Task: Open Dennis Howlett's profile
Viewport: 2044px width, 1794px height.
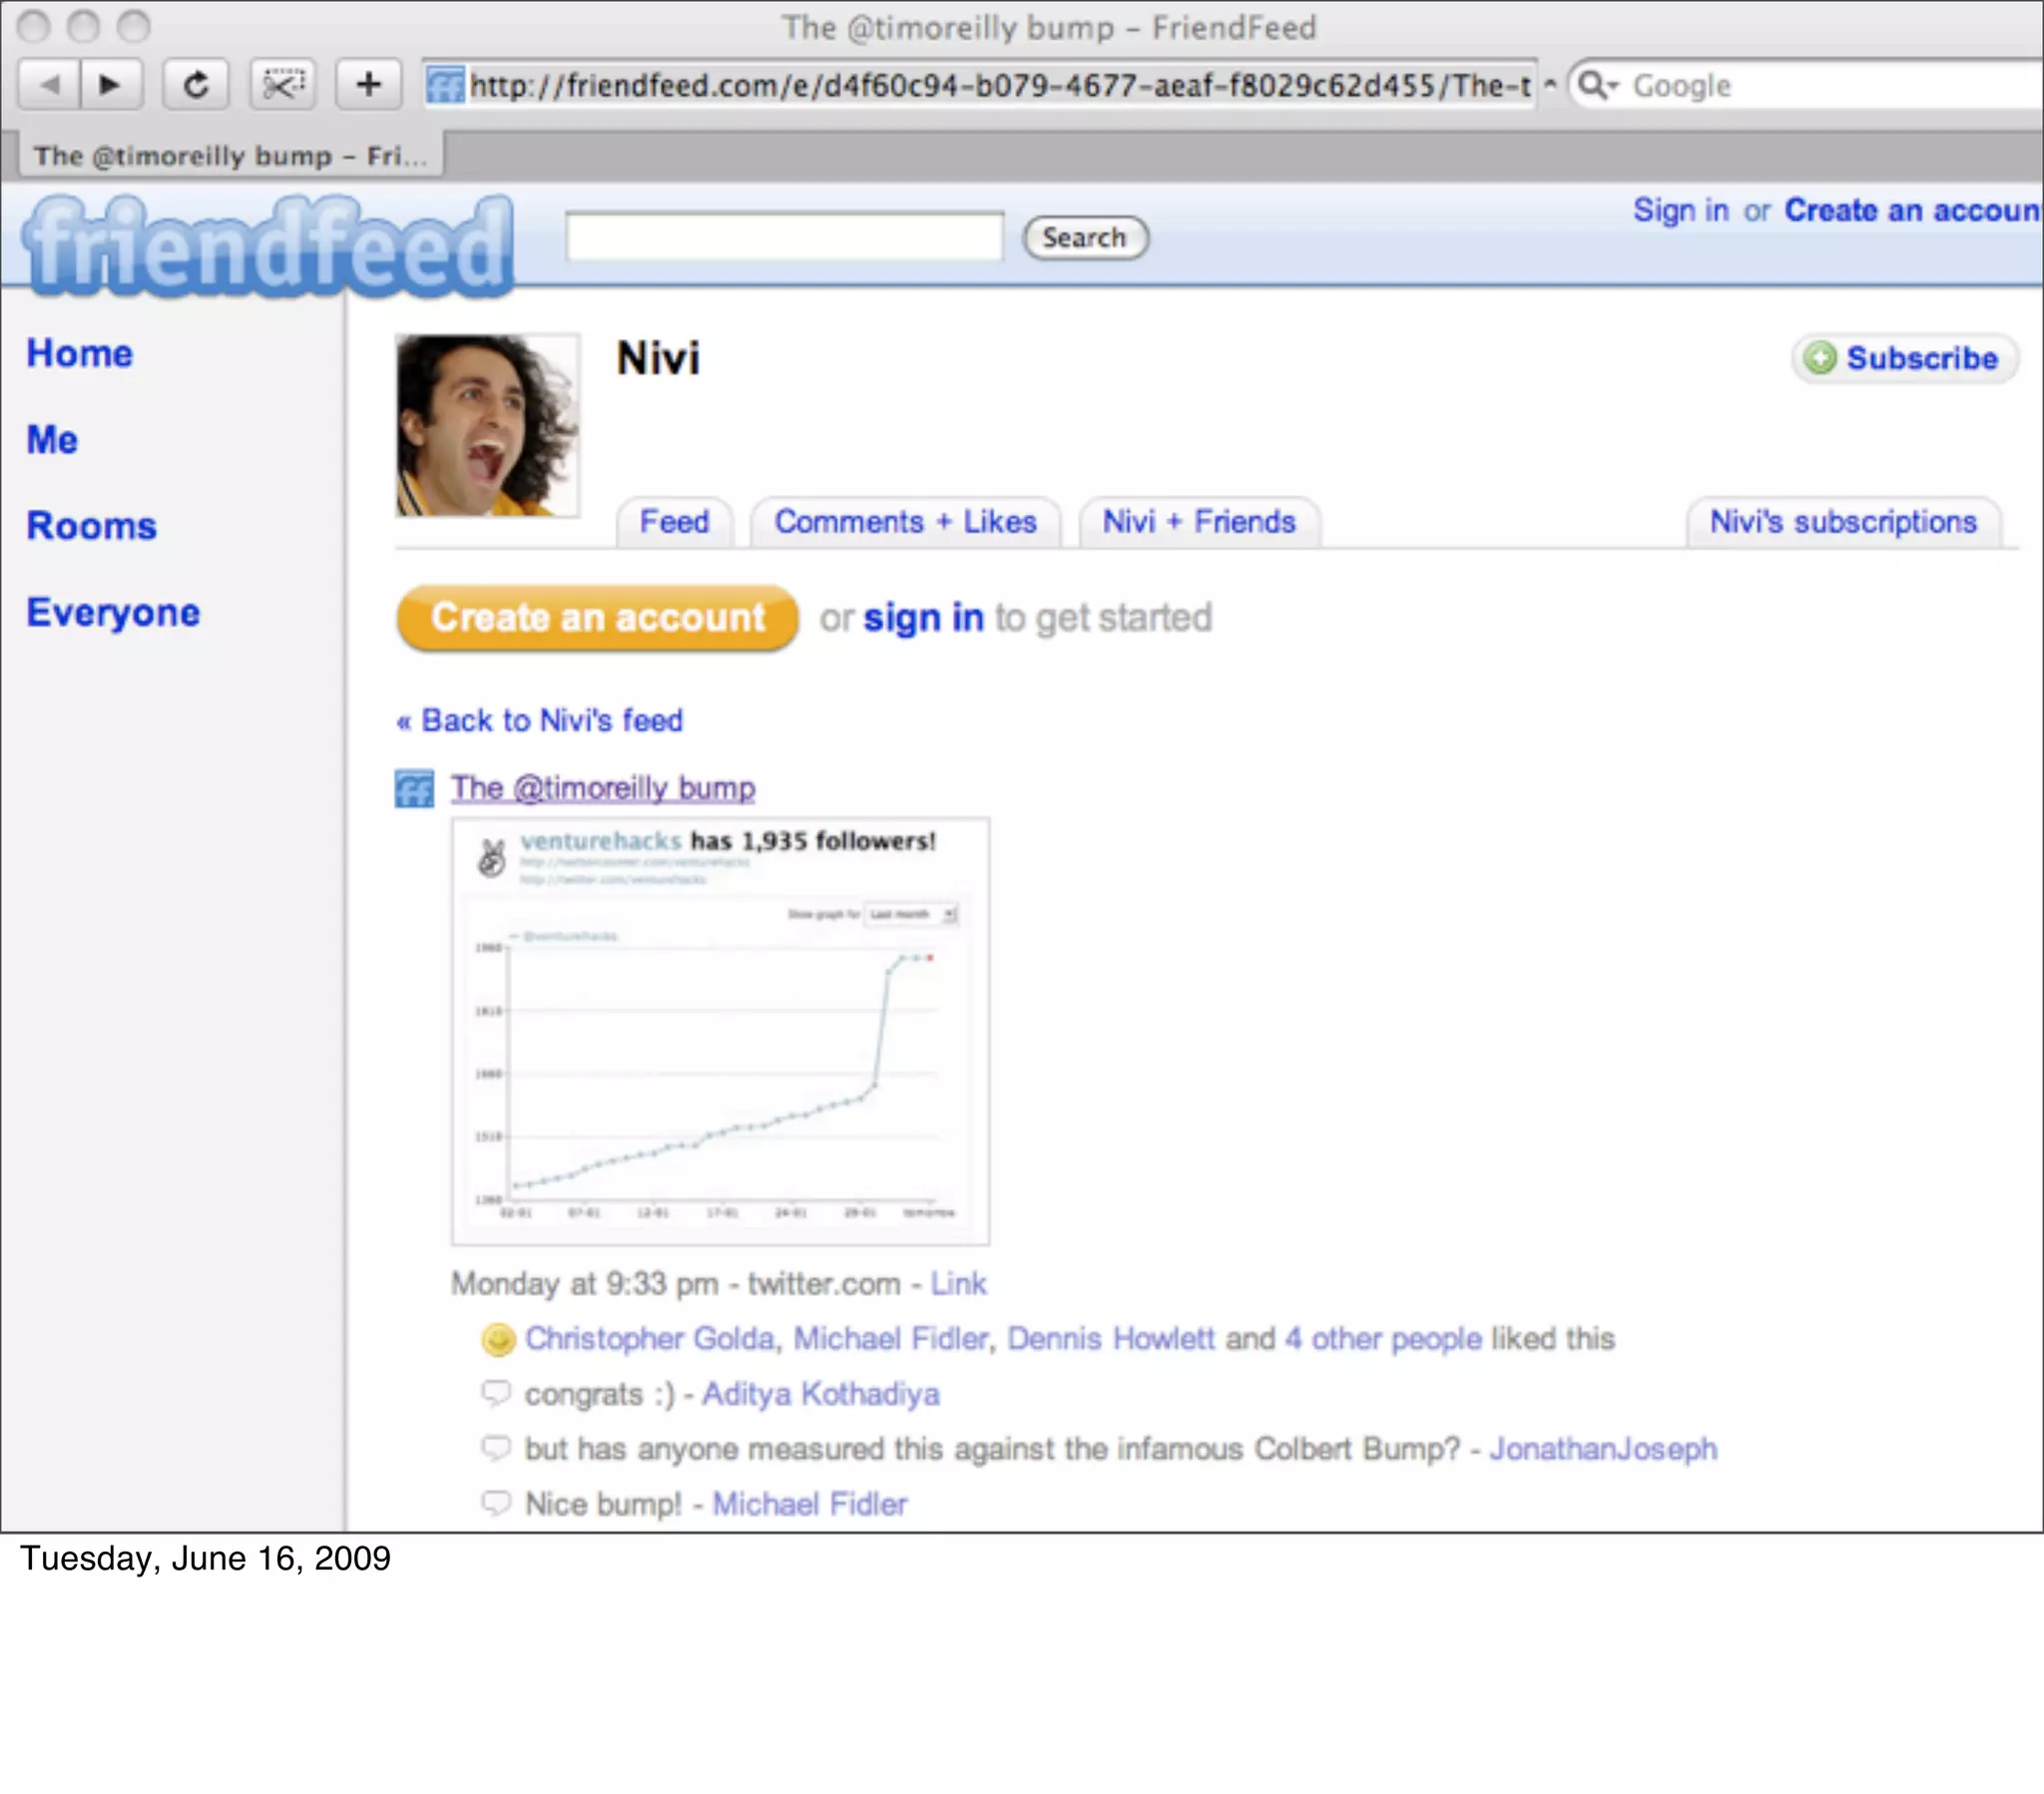Action: click(1111, 1338)
